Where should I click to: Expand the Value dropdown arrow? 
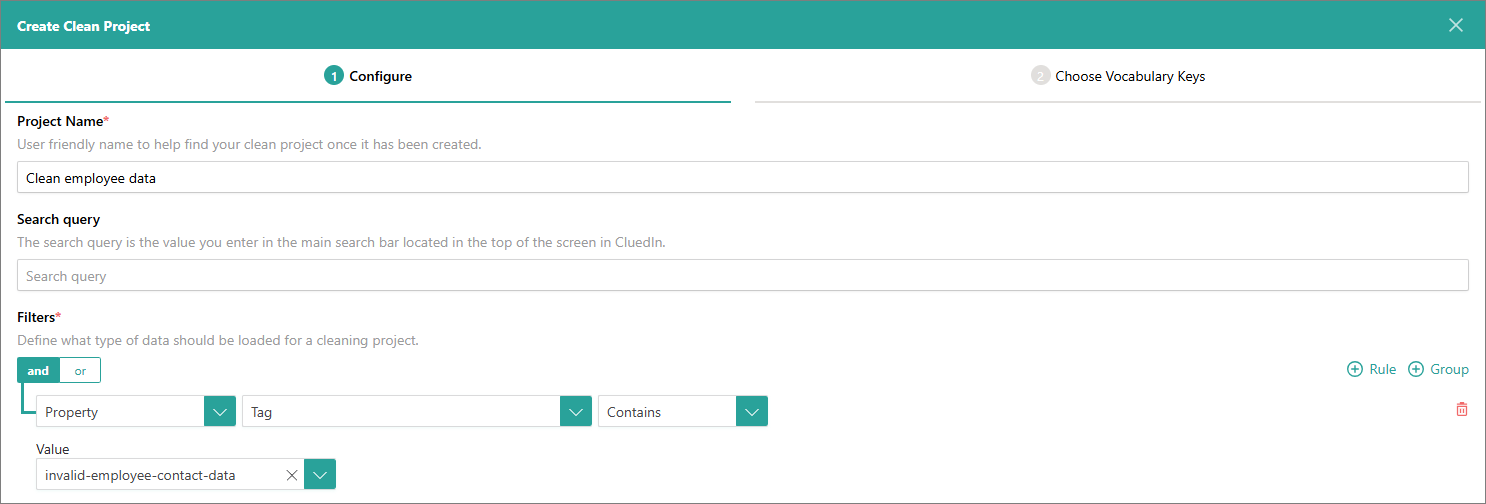320,475
